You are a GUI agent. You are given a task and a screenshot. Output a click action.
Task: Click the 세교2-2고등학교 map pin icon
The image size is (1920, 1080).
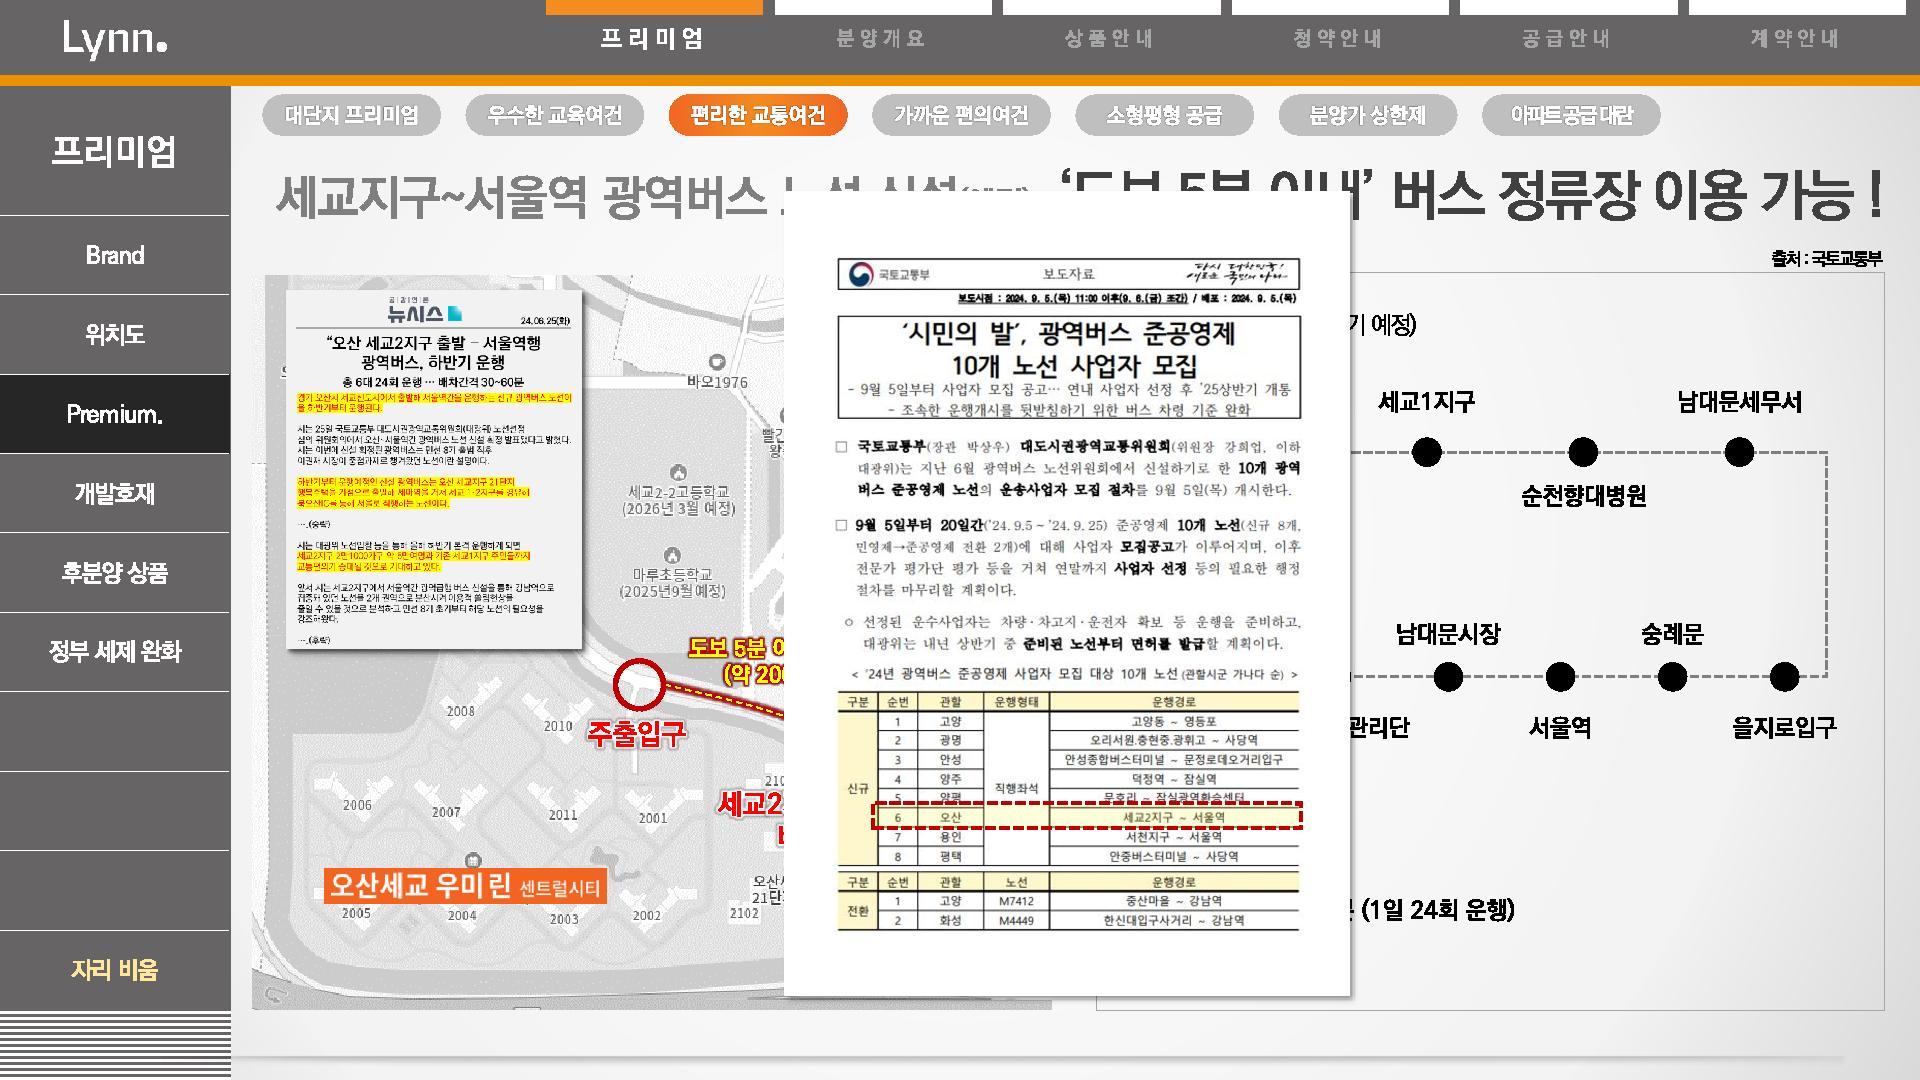point(678,472)
